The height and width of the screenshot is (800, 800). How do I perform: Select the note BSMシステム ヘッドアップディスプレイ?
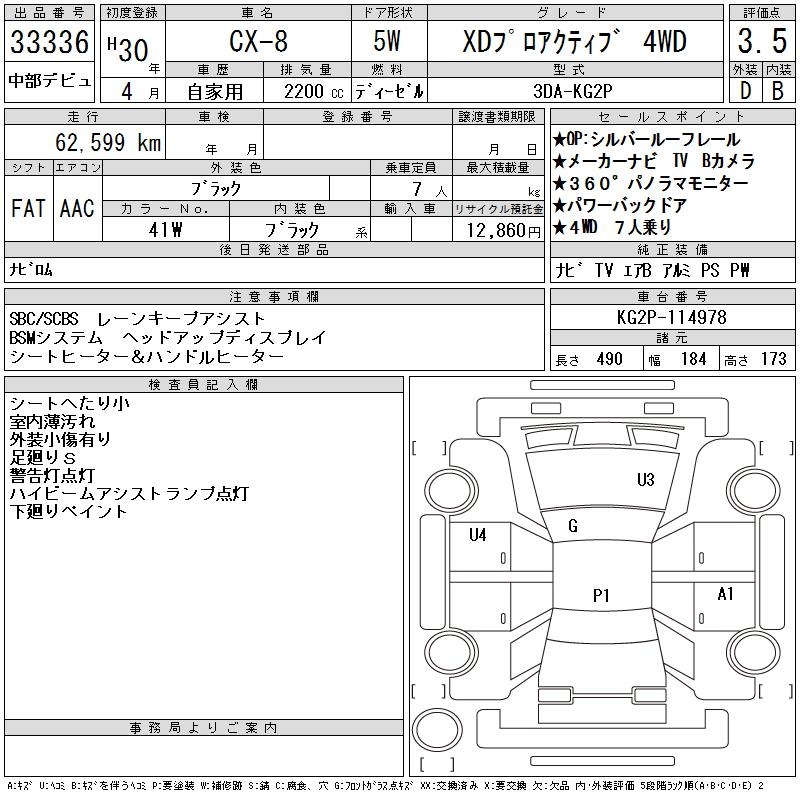click(x=167, y=338)
